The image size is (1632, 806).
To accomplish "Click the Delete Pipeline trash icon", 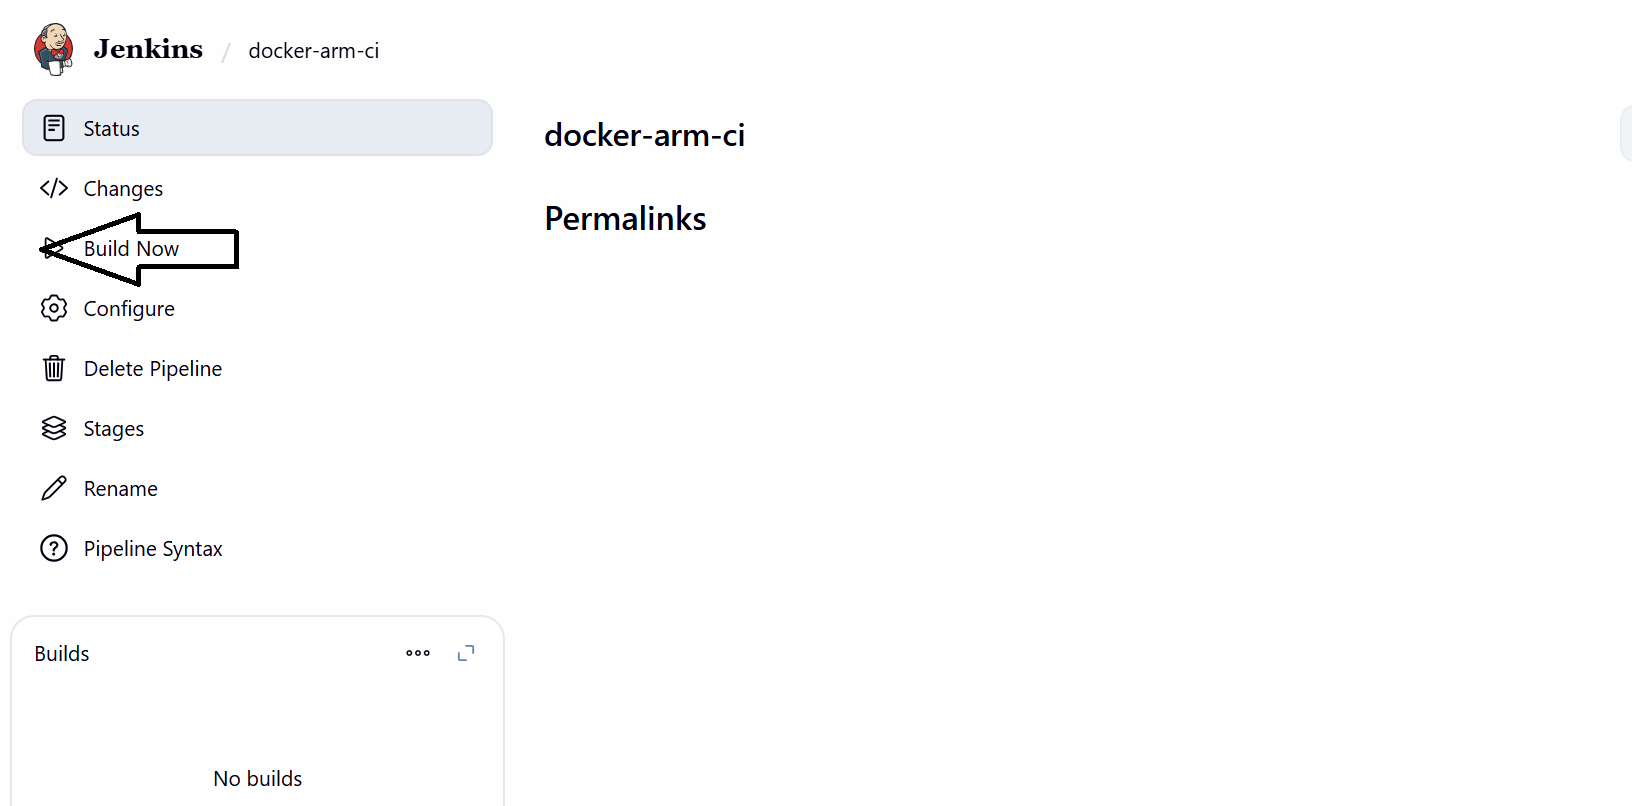I will click(x=53, y=368).
